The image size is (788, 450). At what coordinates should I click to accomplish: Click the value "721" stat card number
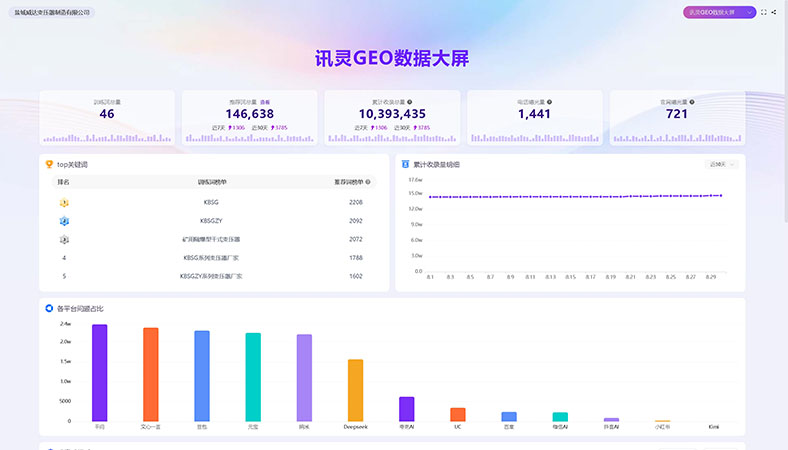(x=676, y=114)
